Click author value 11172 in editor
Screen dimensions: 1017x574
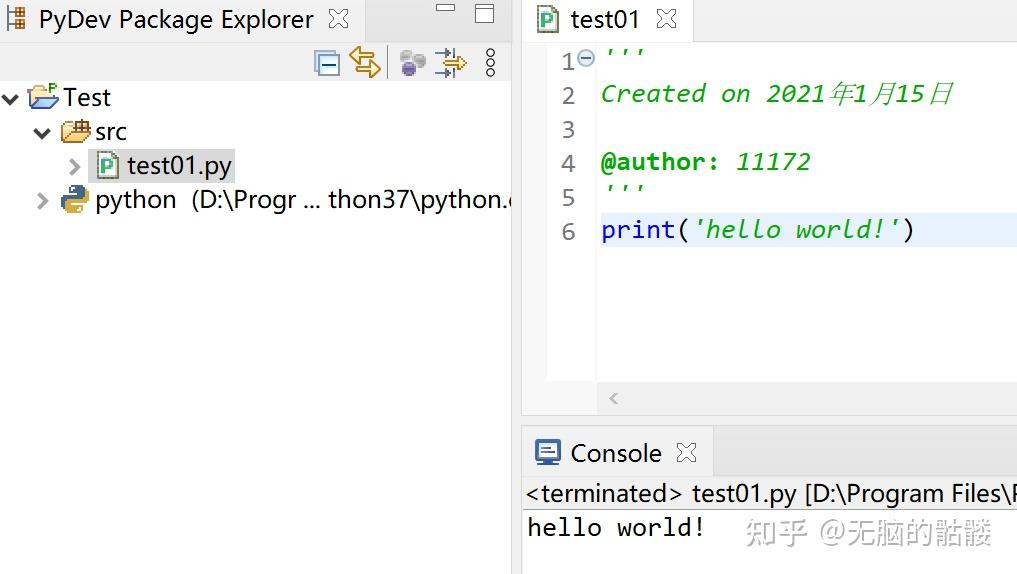pos(773,162)
